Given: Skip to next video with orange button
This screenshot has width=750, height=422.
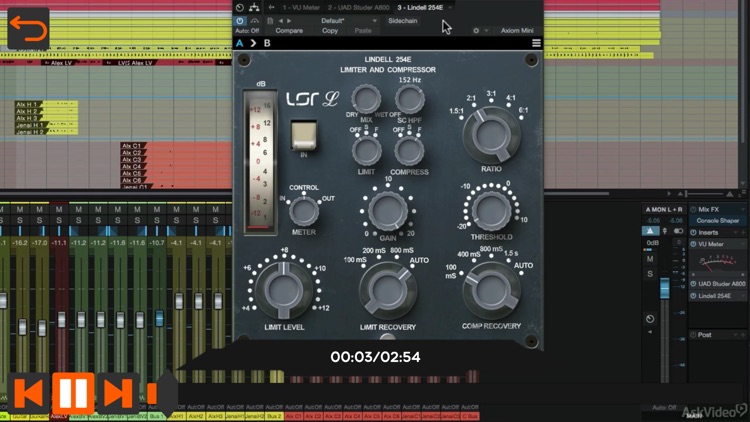Looking at the screenshot, I should coord(118,393).
